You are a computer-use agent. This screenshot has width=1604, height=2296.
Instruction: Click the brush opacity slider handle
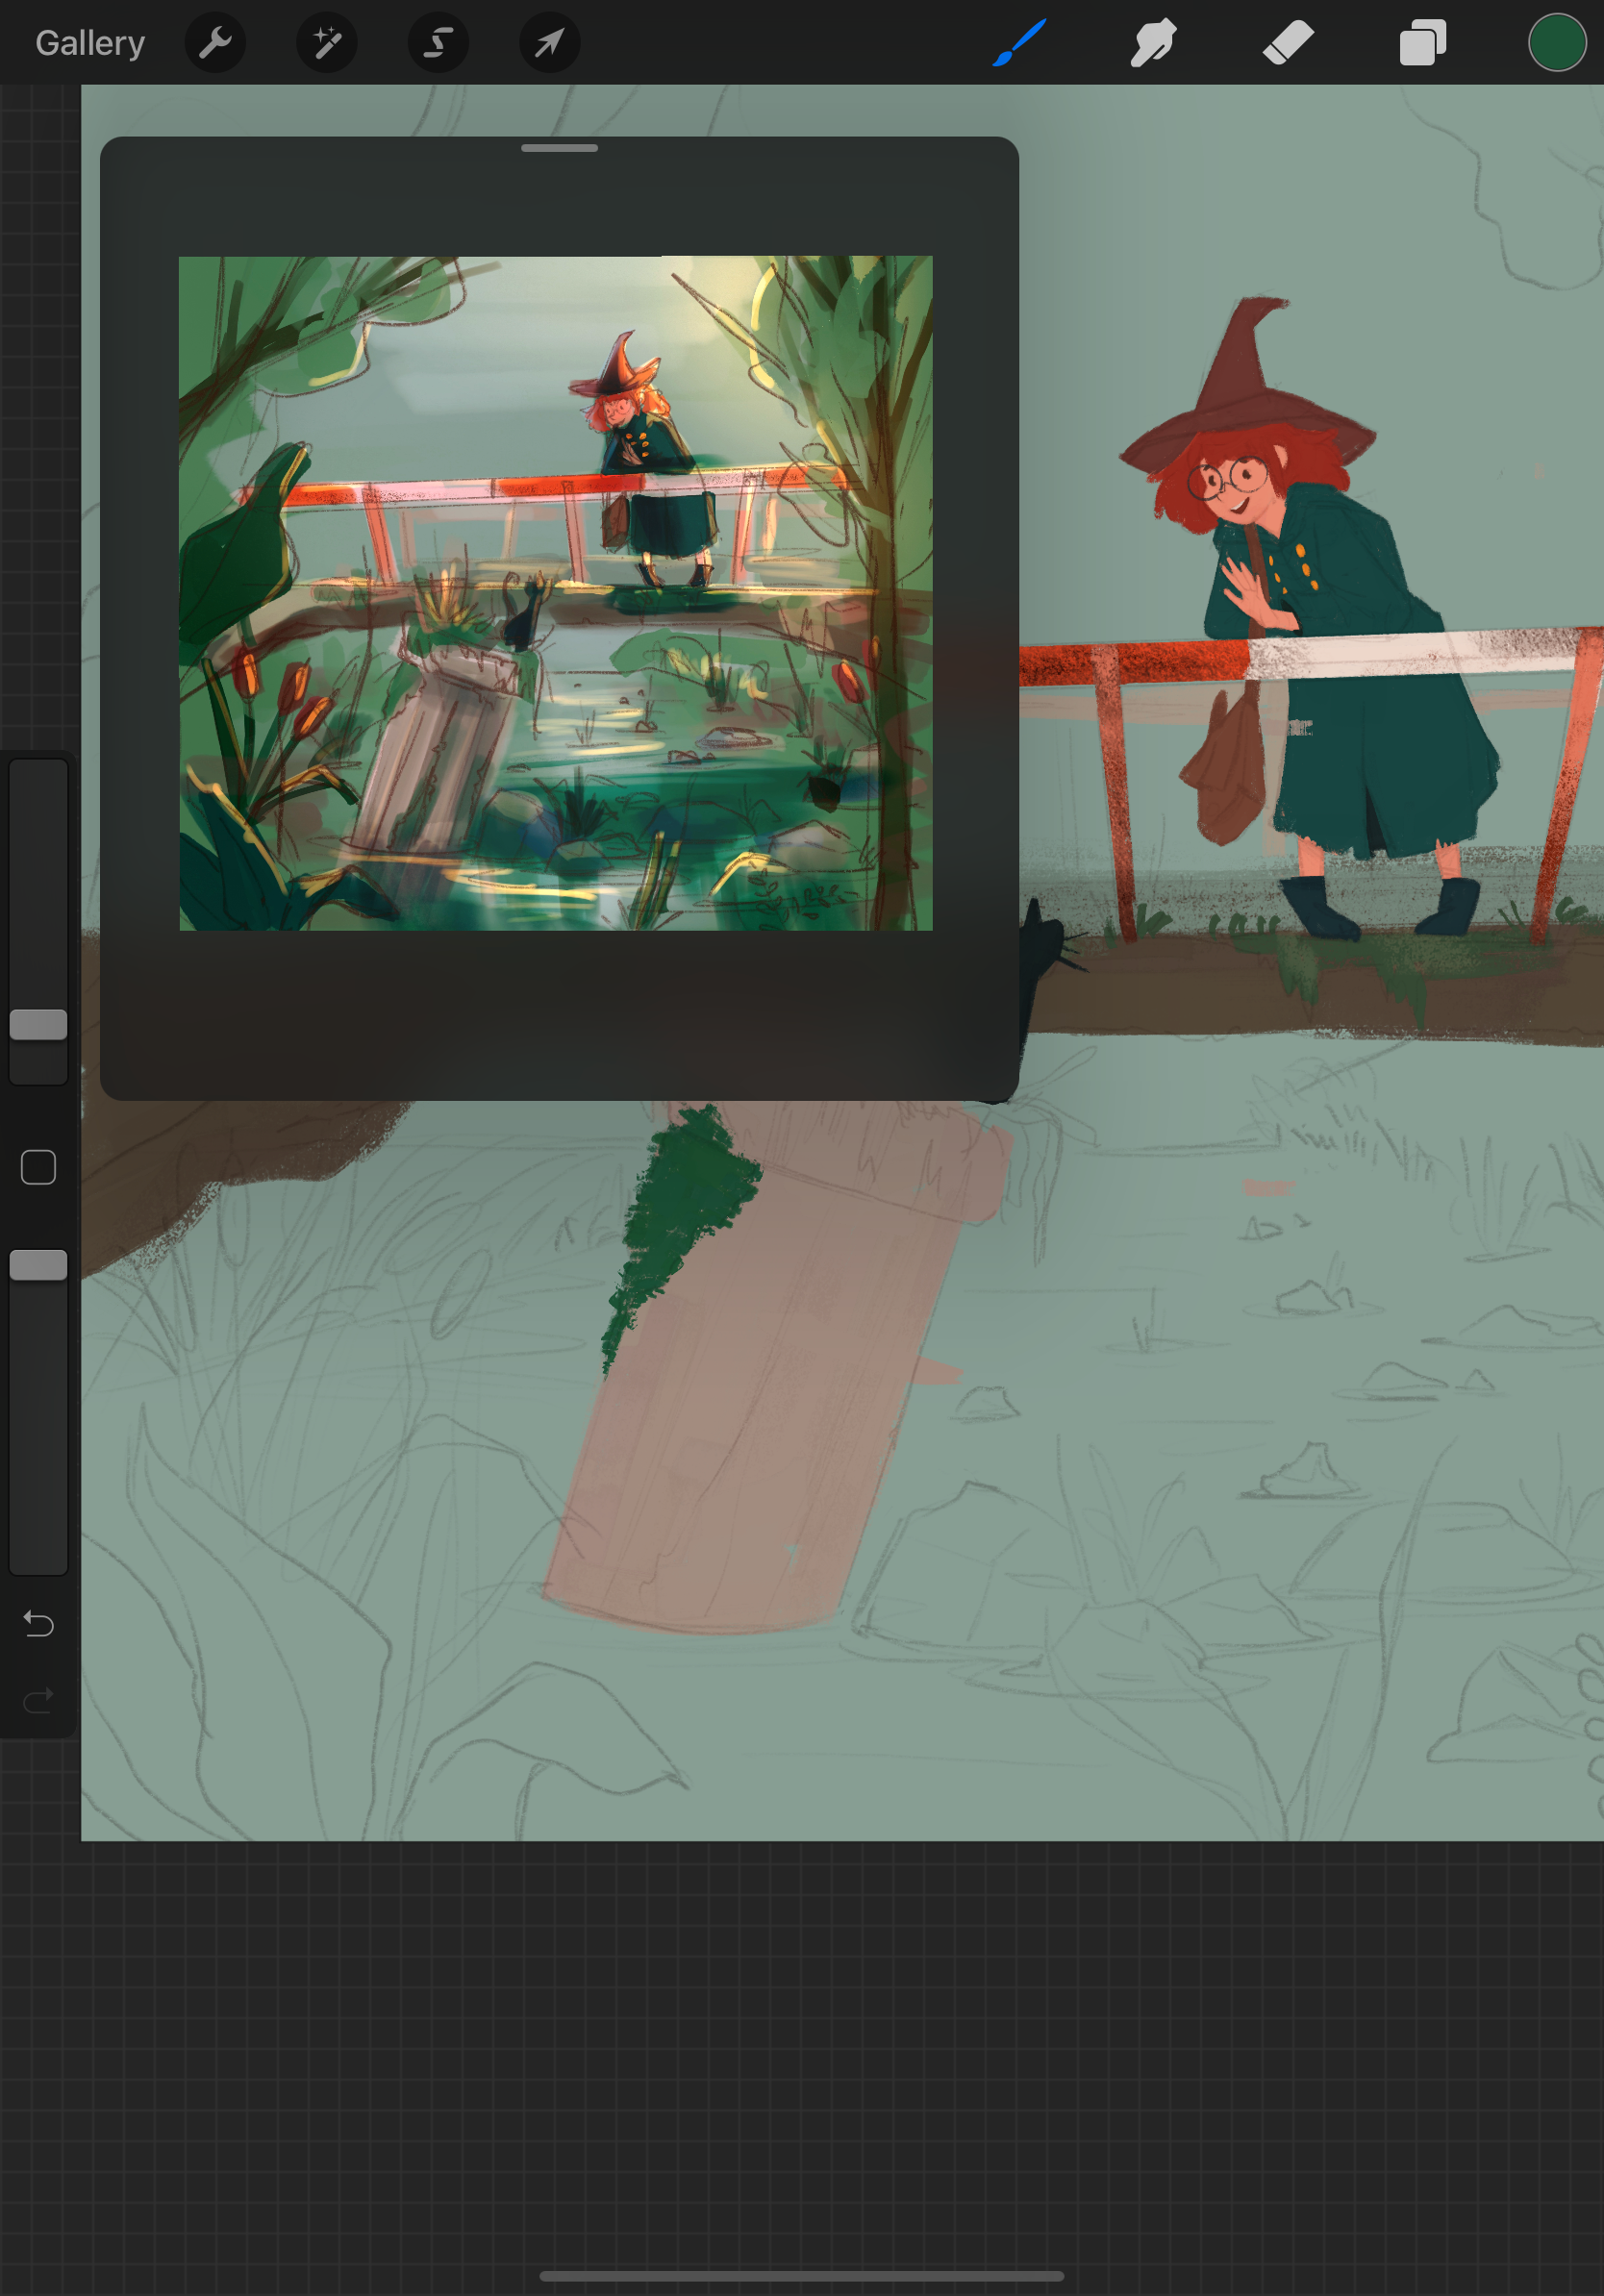point(38,1265)
